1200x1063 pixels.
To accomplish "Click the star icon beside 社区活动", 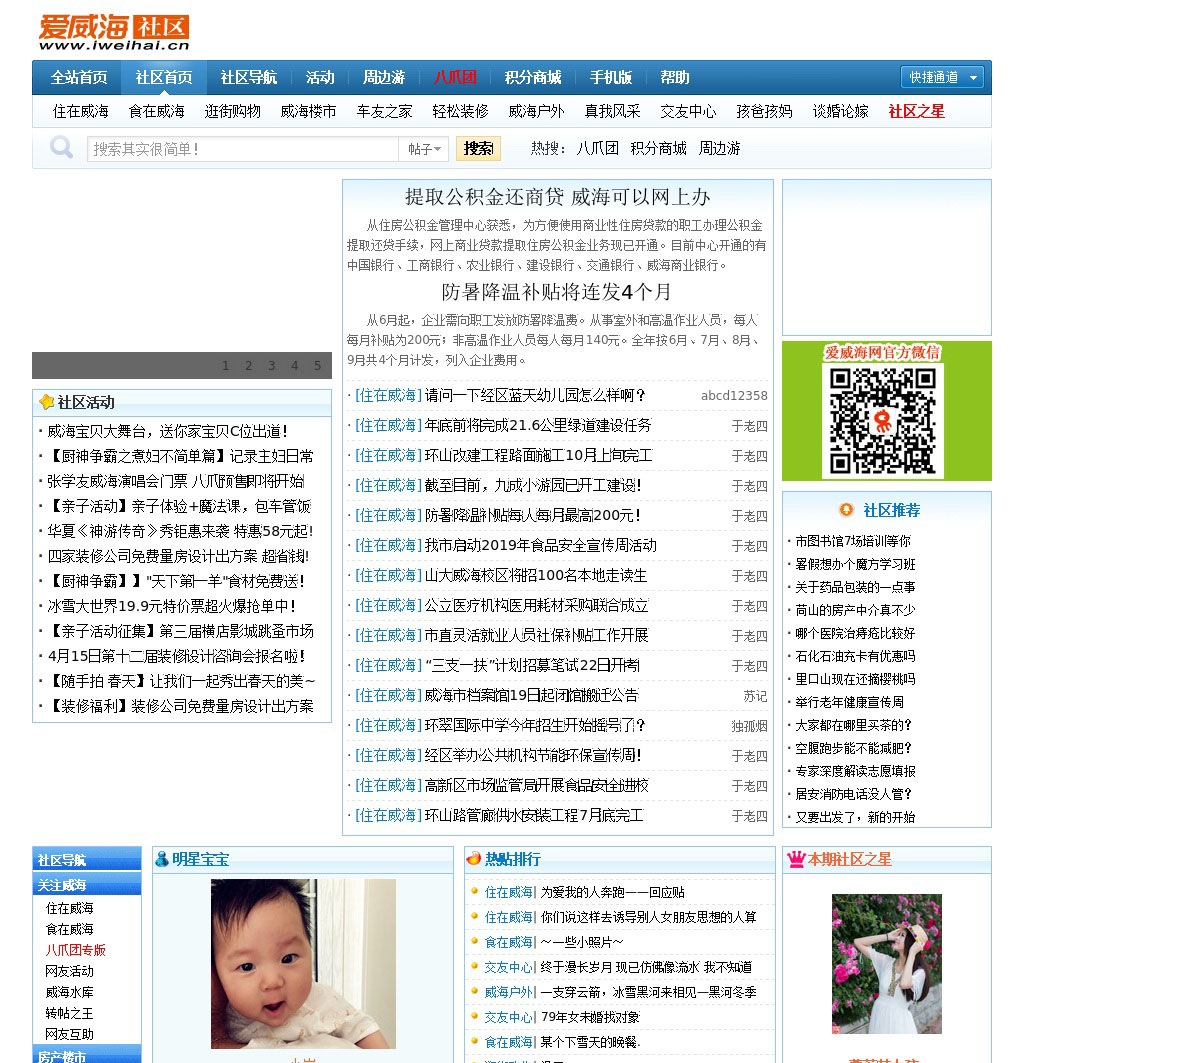I will tap(46, 402).
